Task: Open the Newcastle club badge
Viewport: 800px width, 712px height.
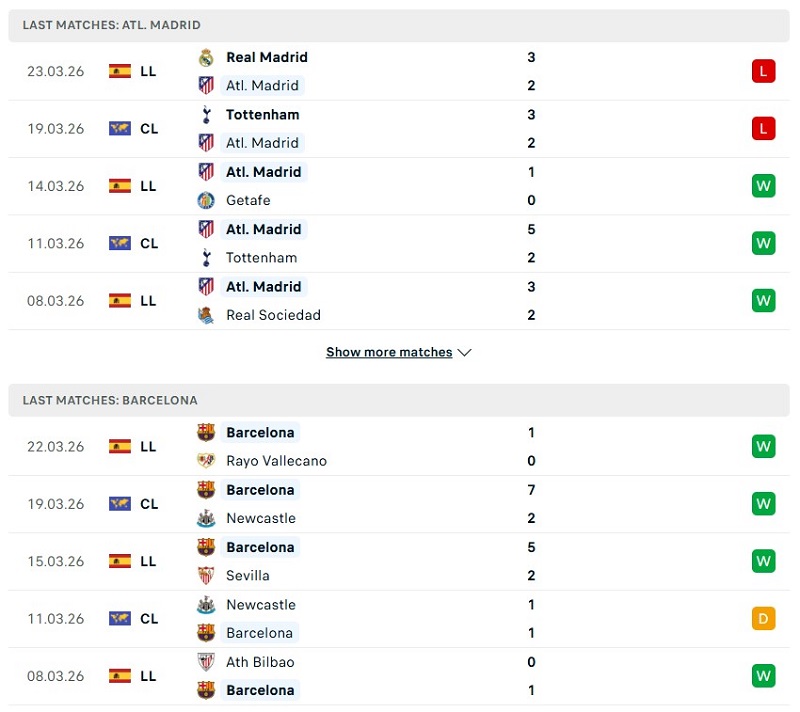Action: tap(206, 518)
